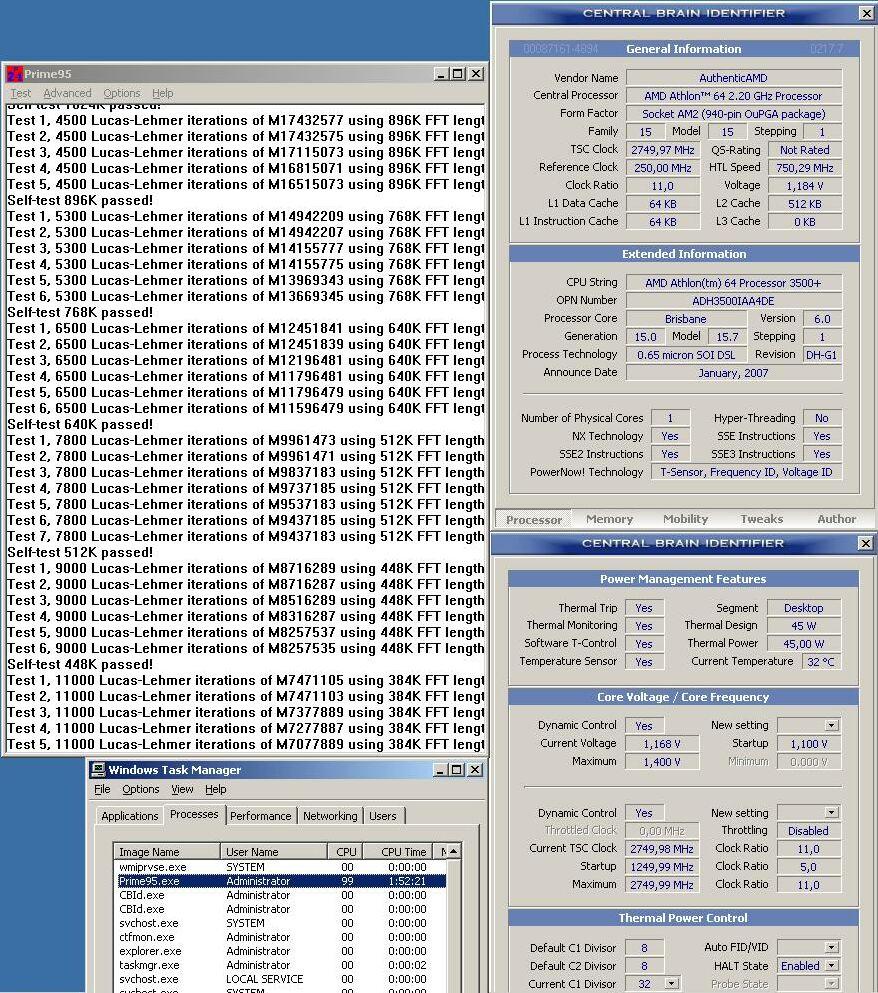Switch to the Performance tab in Task Manager
Viewport: 878px width, 993px height.
(x=260, y=816)
